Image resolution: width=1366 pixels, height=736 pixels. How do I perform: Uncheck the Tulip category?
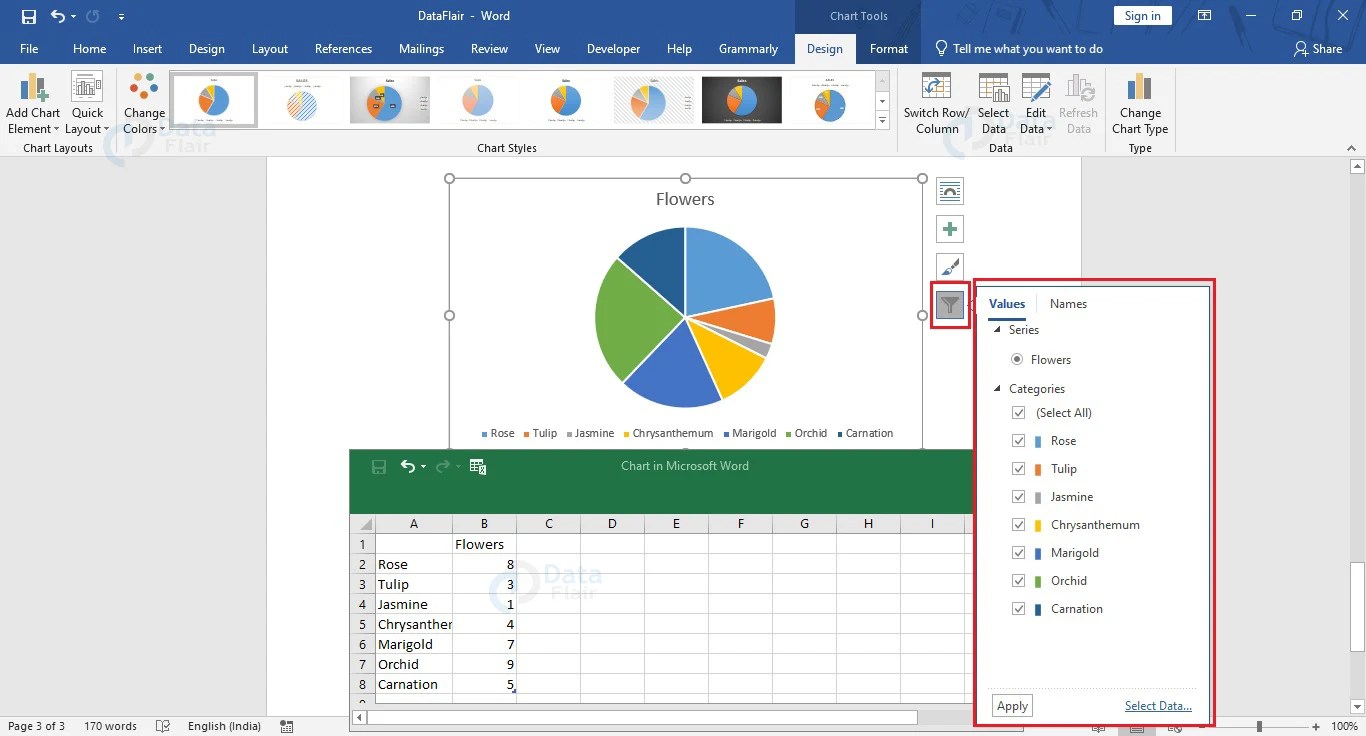pos(1019,469)
